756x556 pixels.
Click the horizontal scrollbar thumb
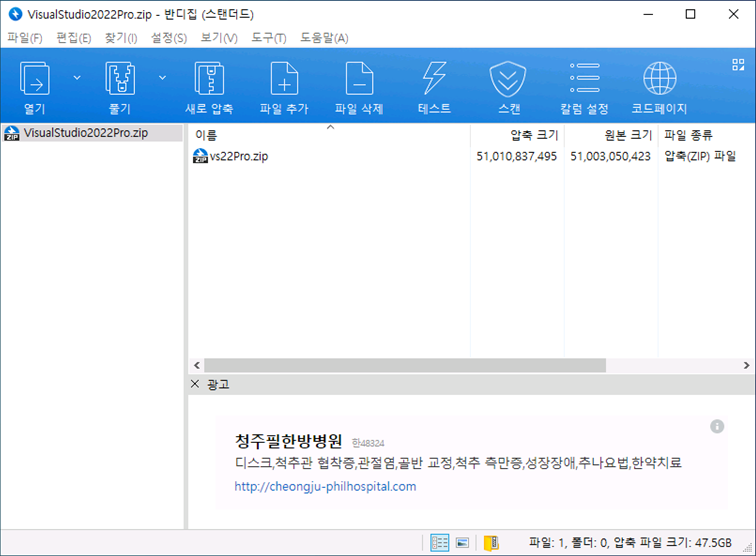tap(405, 365)
